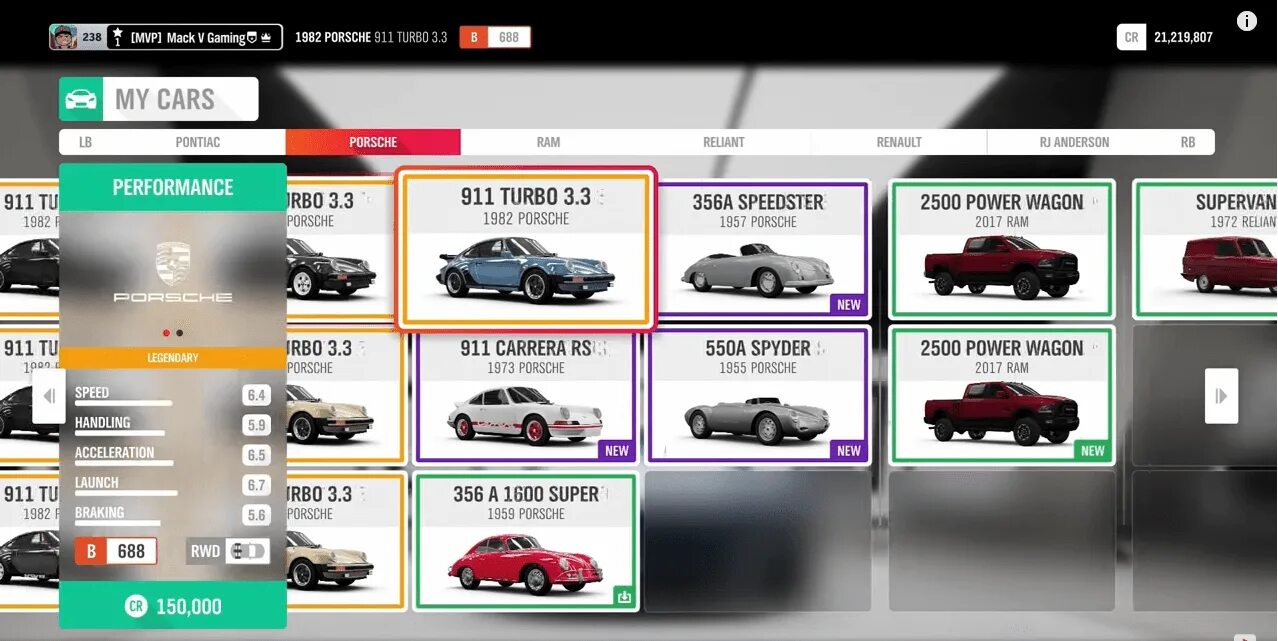Click the player level 238
1278x641 pixels.
click(x=91, y=38)
